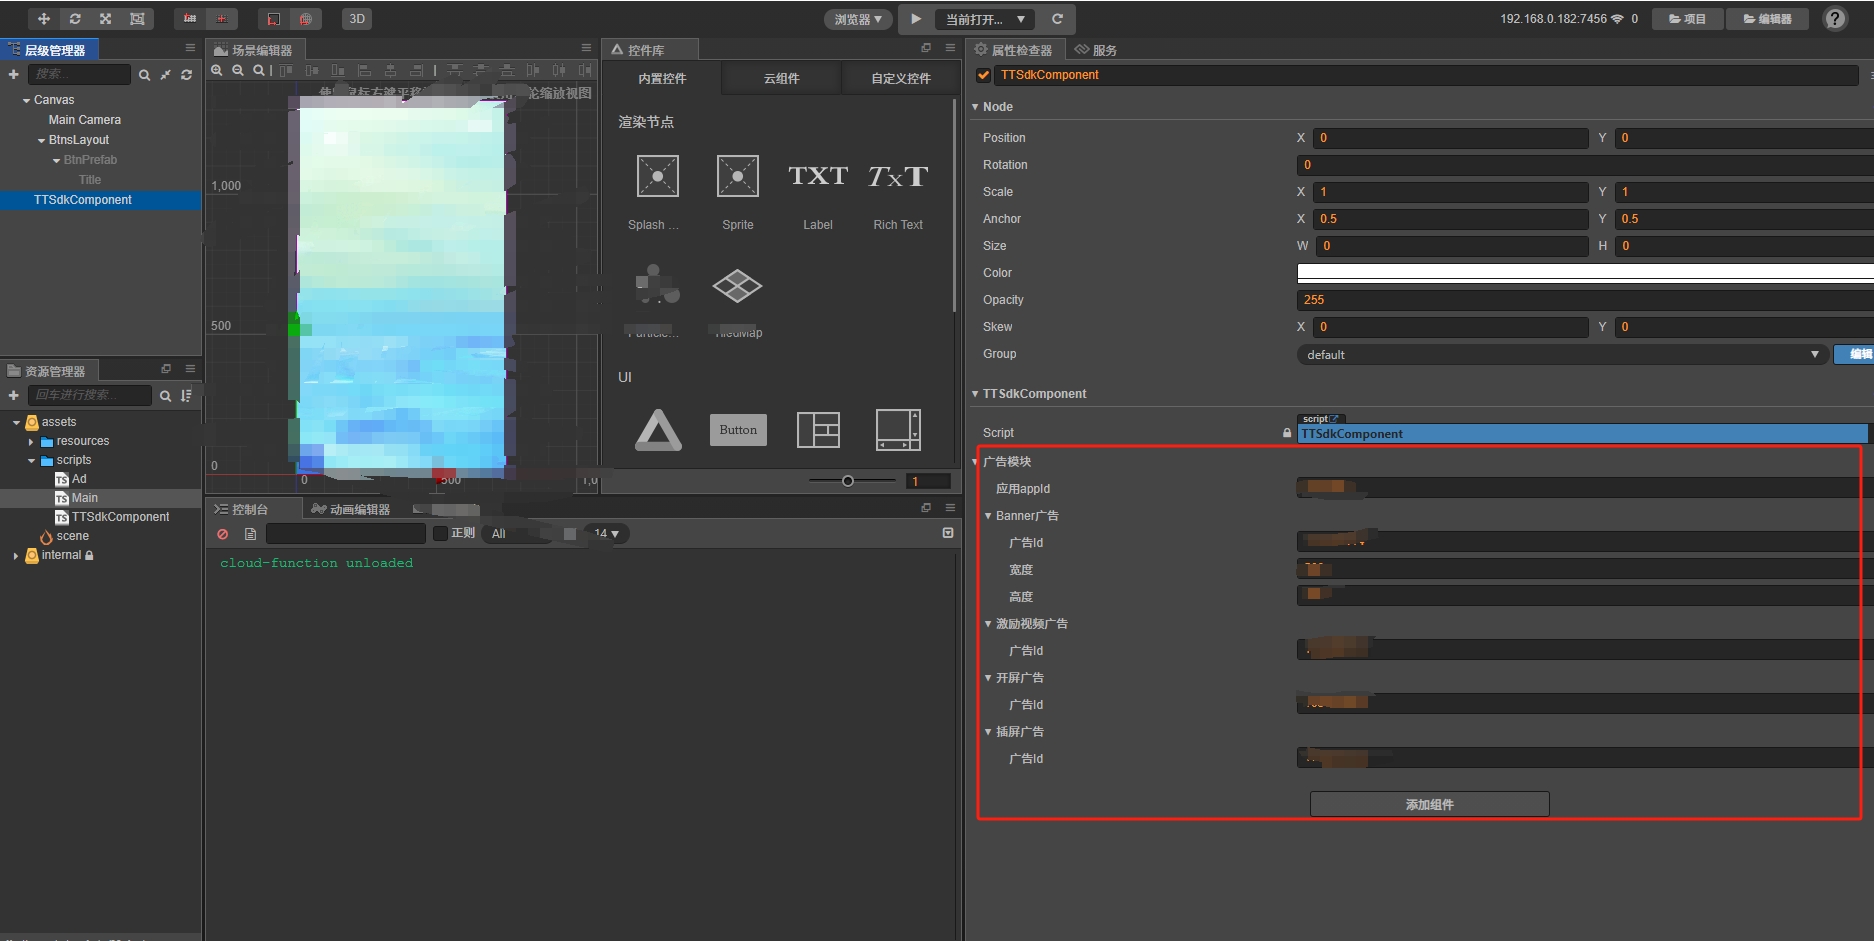This screenshot has width=1874, height=941.
Task: Collapse the Banner广告 section
Action: [988, 516]
